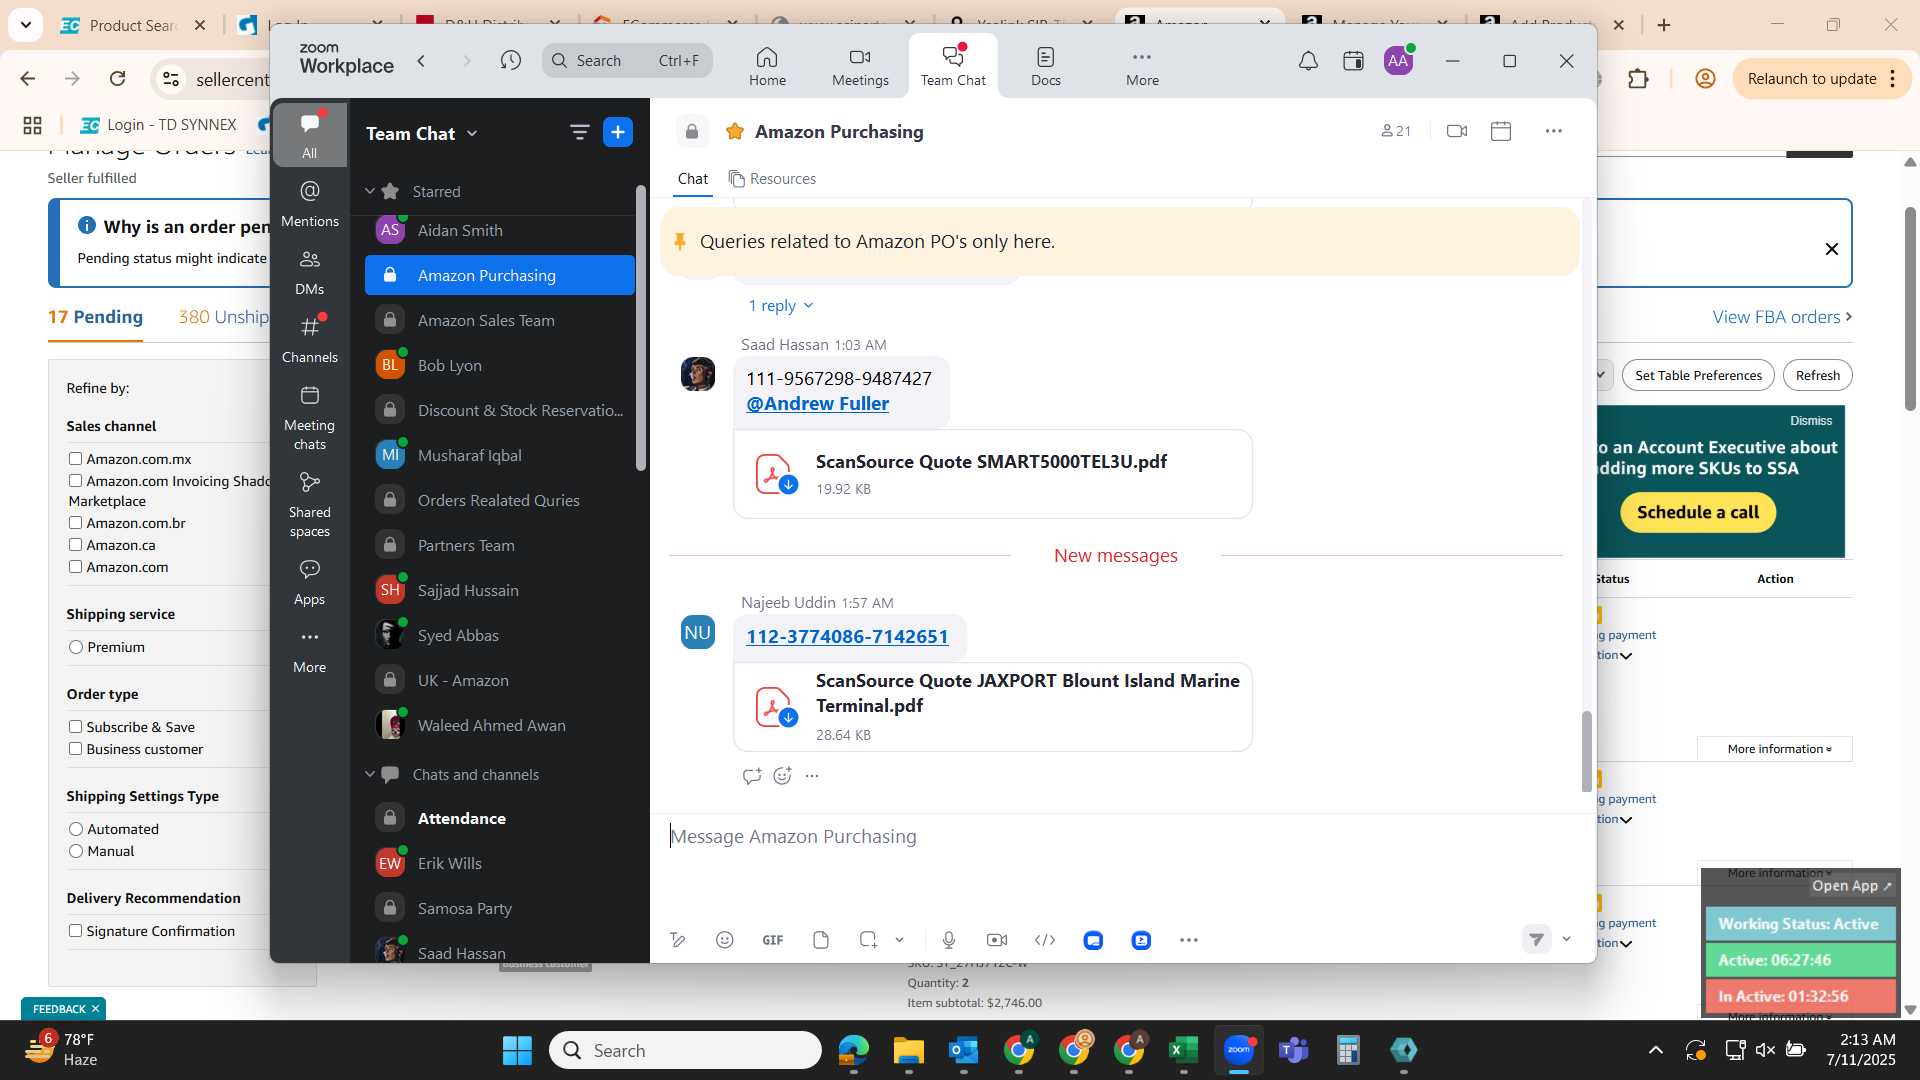This screenshot has width=1920, height=1080.
Task: Switch to the Resources tab
Action: click(x=772, y=179)
